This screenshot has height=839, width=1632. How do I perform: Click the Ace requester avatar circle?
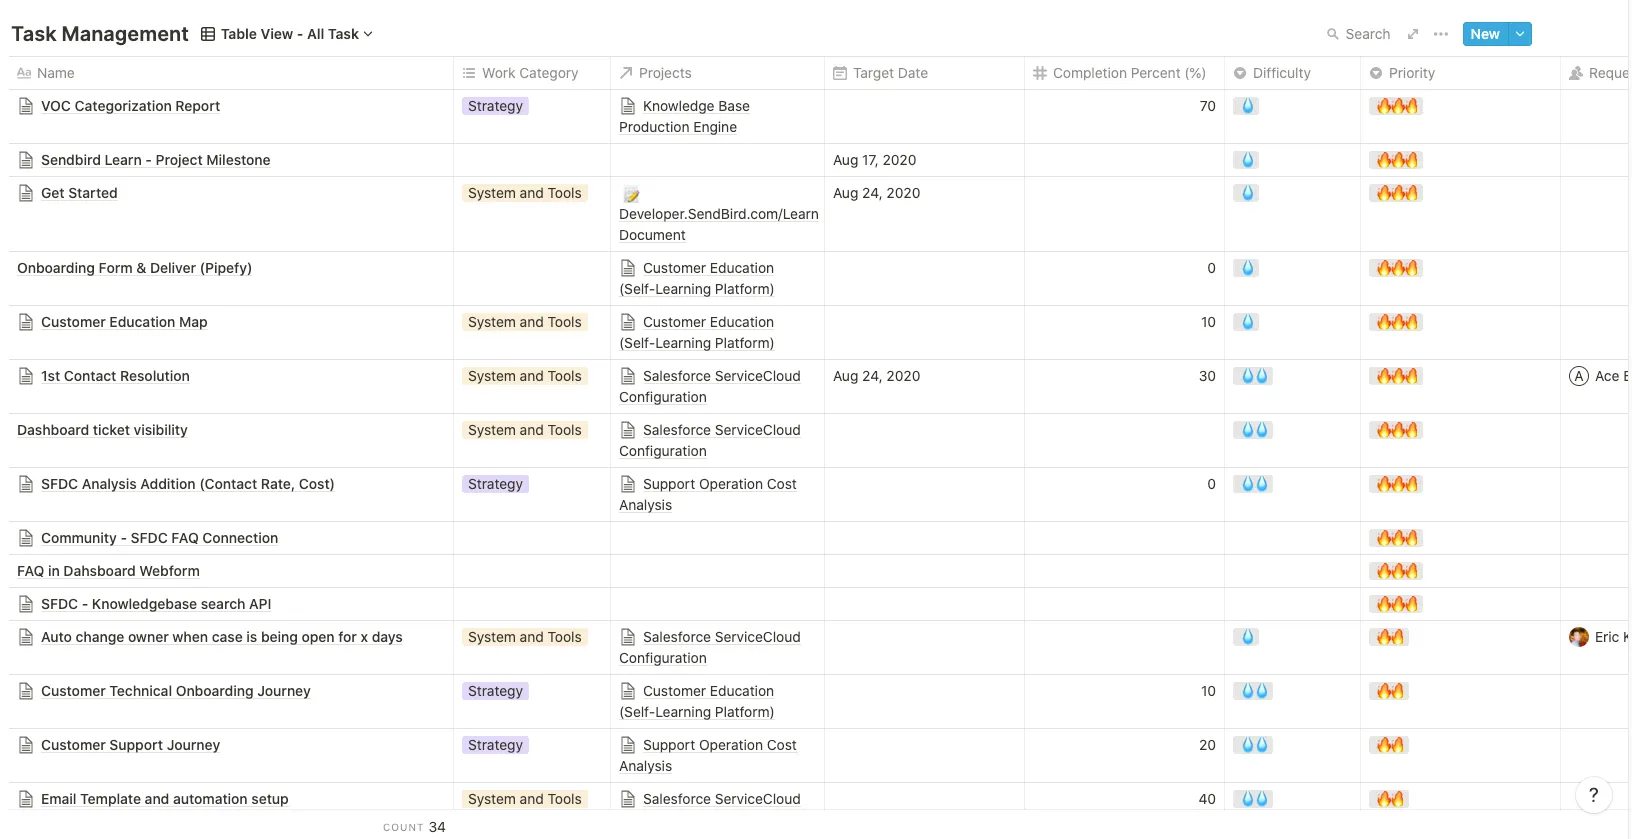pos(1579,376)
